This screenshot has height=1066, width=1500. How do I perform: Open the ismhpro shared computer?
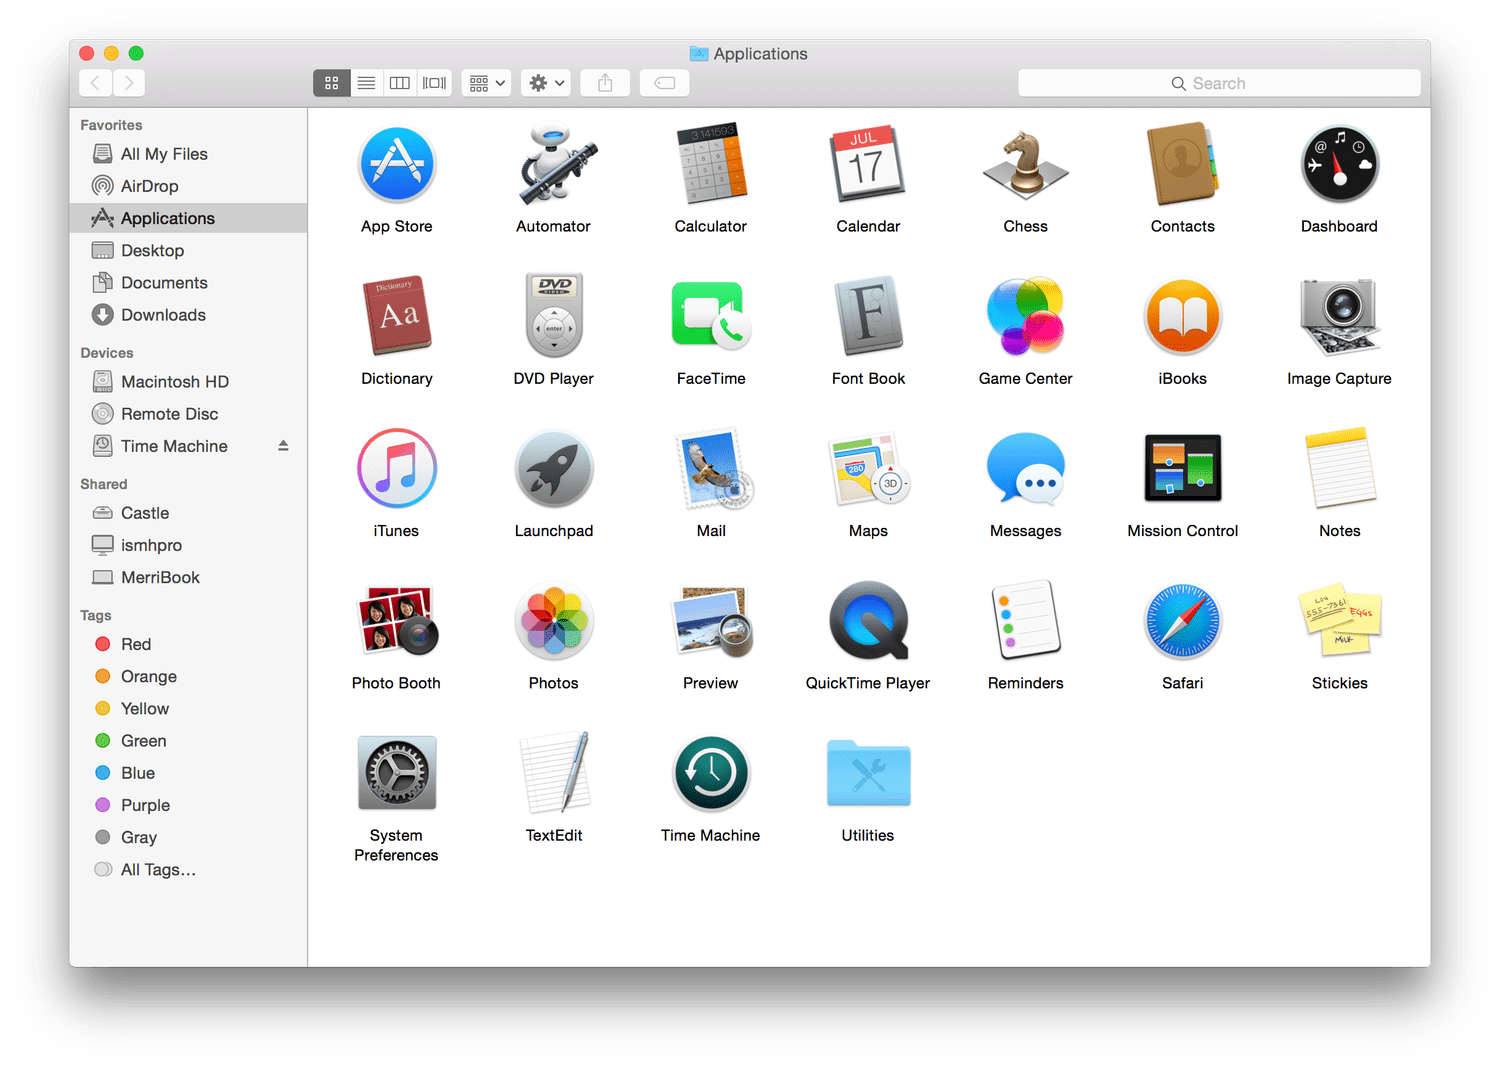point(188,545)
